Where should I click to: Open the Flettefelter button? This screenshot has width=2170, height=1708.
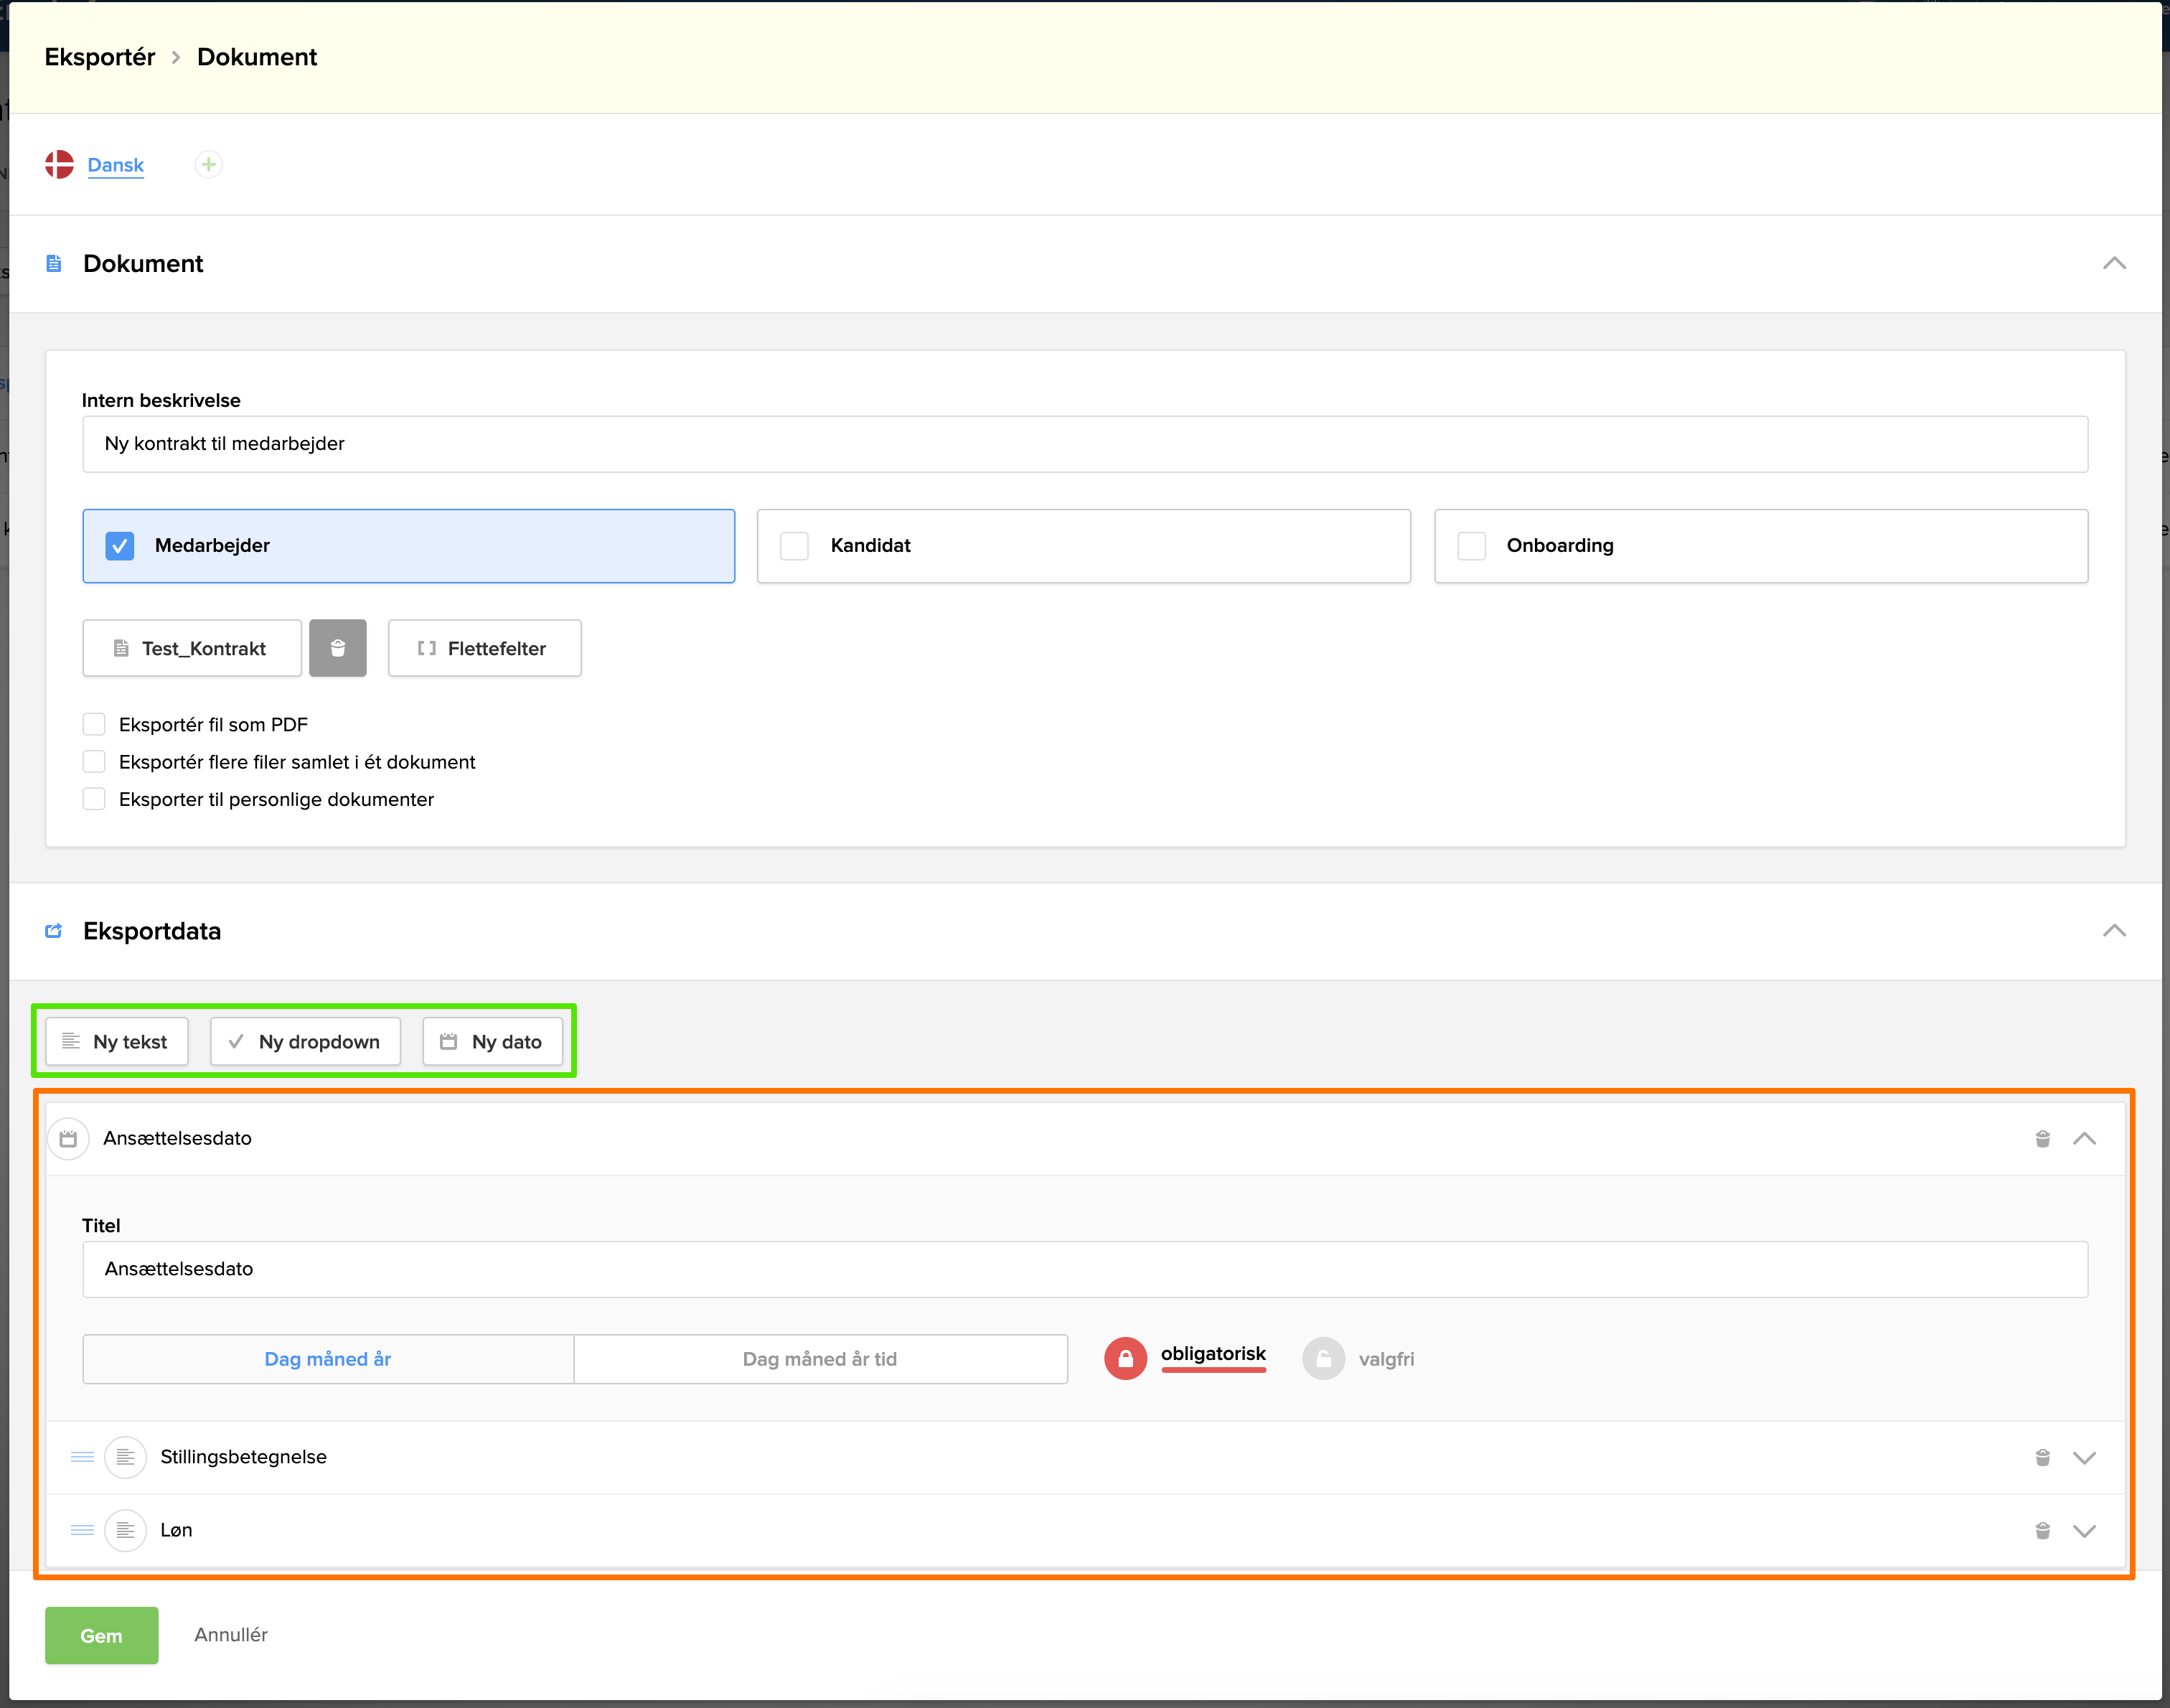tap(484, 648)
